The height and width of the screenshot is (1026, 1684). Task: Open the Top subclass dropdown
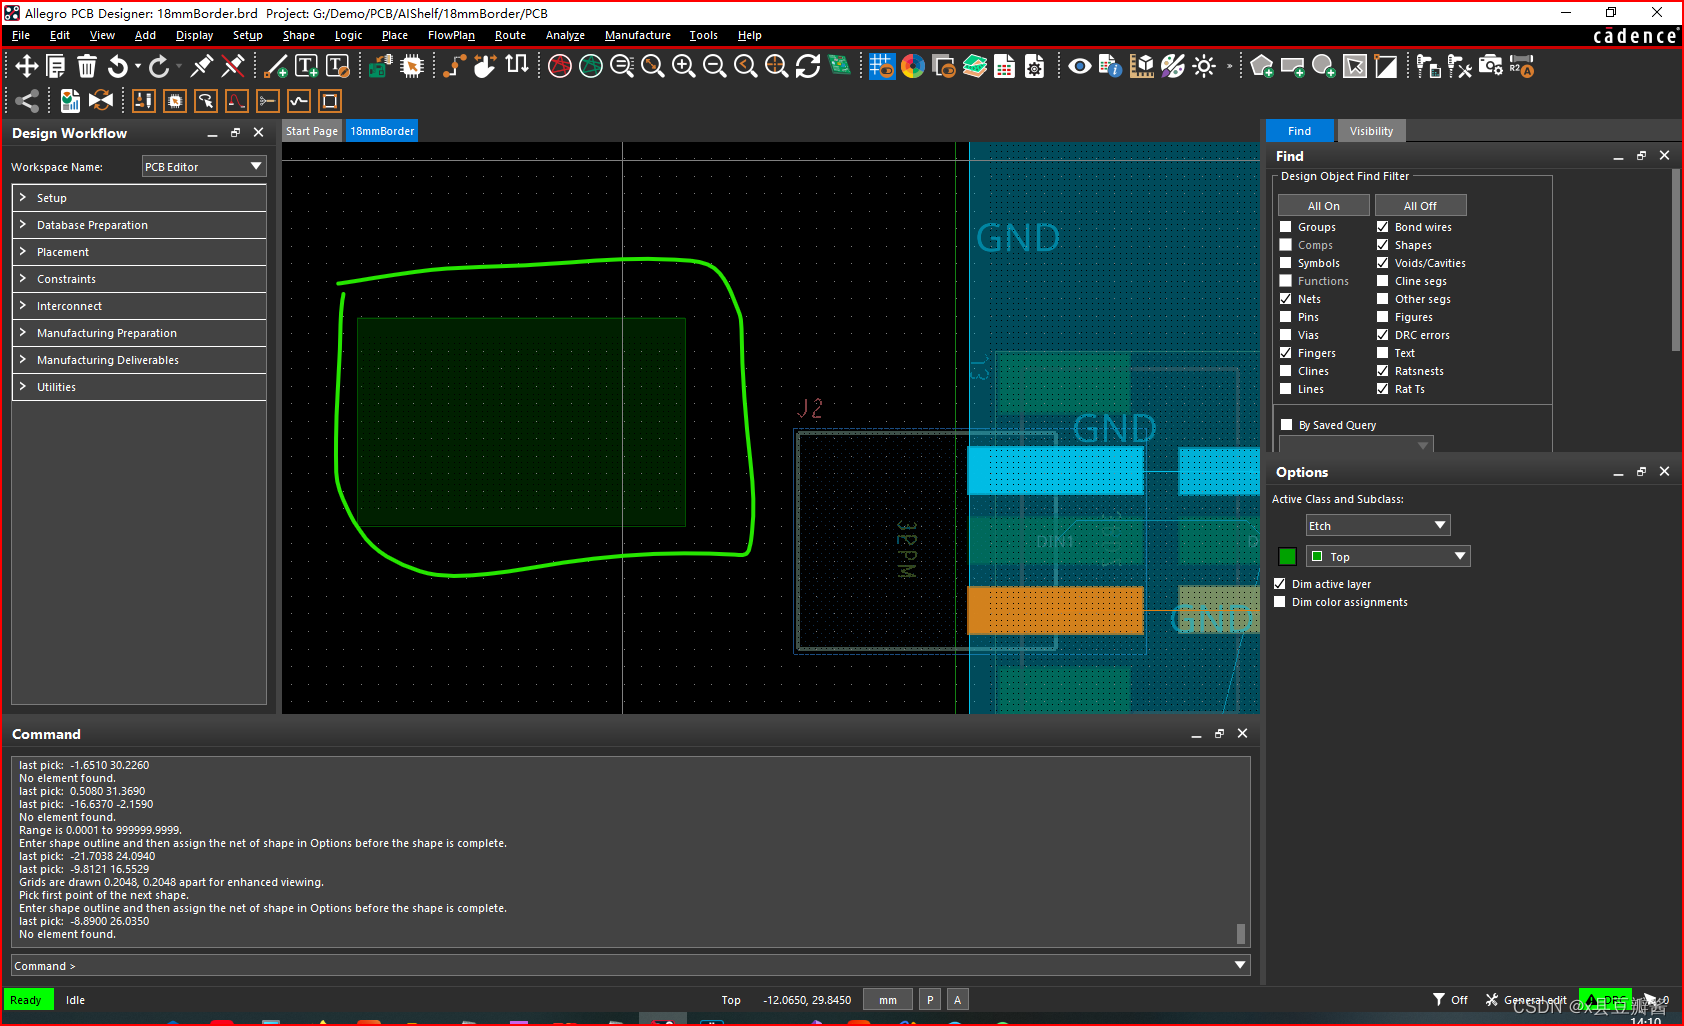[1388, 557]
